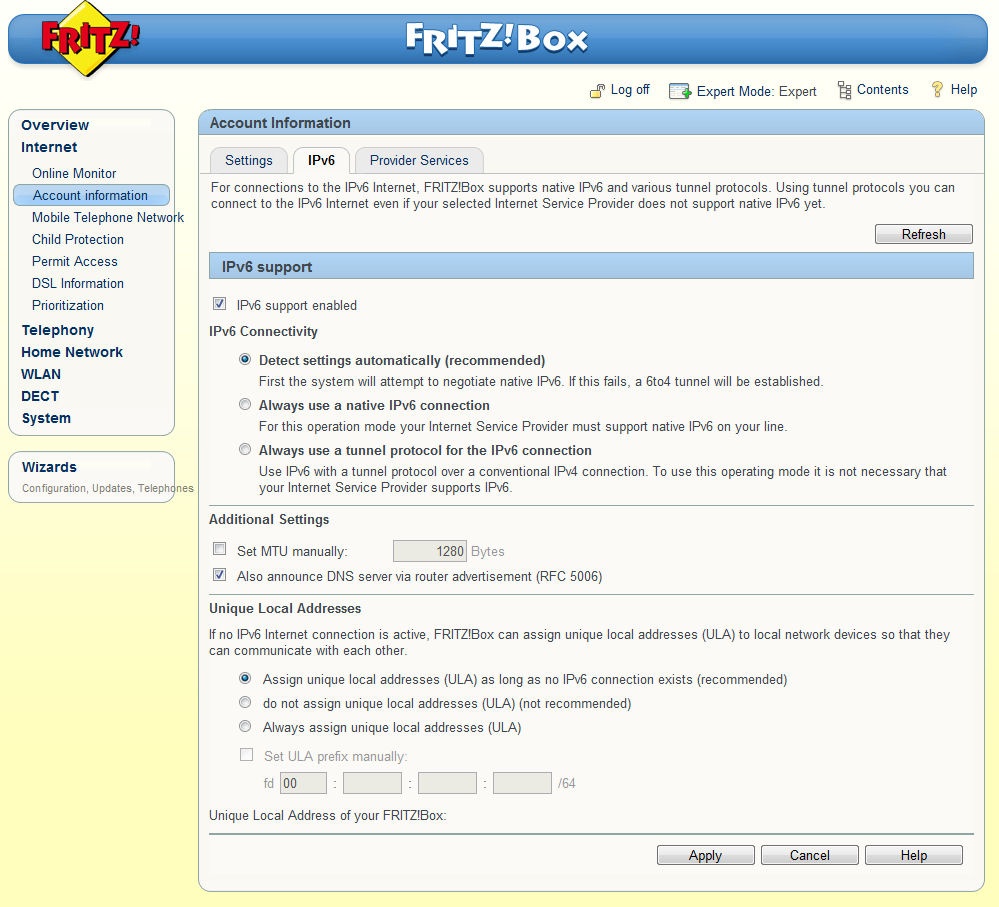
Task: Select Always use a native IPv6 connection
Action: tap(245, 404)
